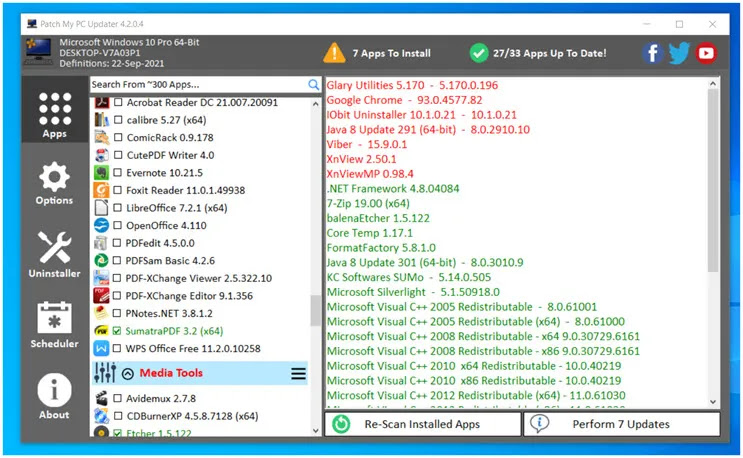Image resolution: width=743 pixels, height=458 pixels.
Task: Click the search magnifier icon
Action: [x=313, y=85]
